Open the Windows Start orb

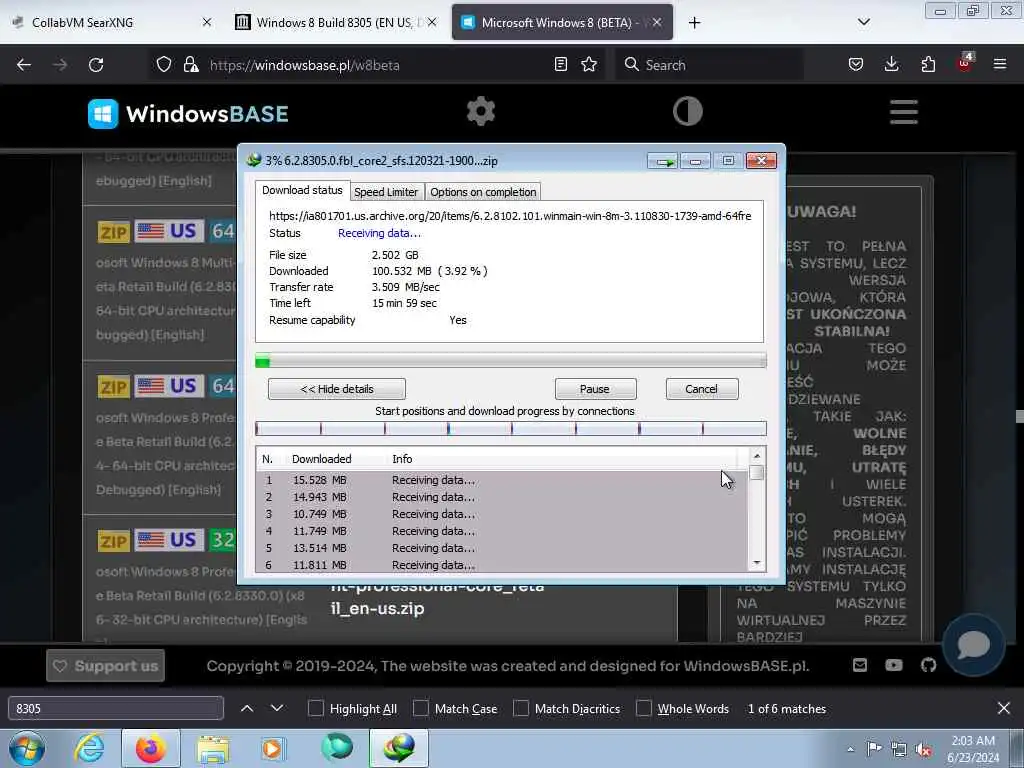27,748
